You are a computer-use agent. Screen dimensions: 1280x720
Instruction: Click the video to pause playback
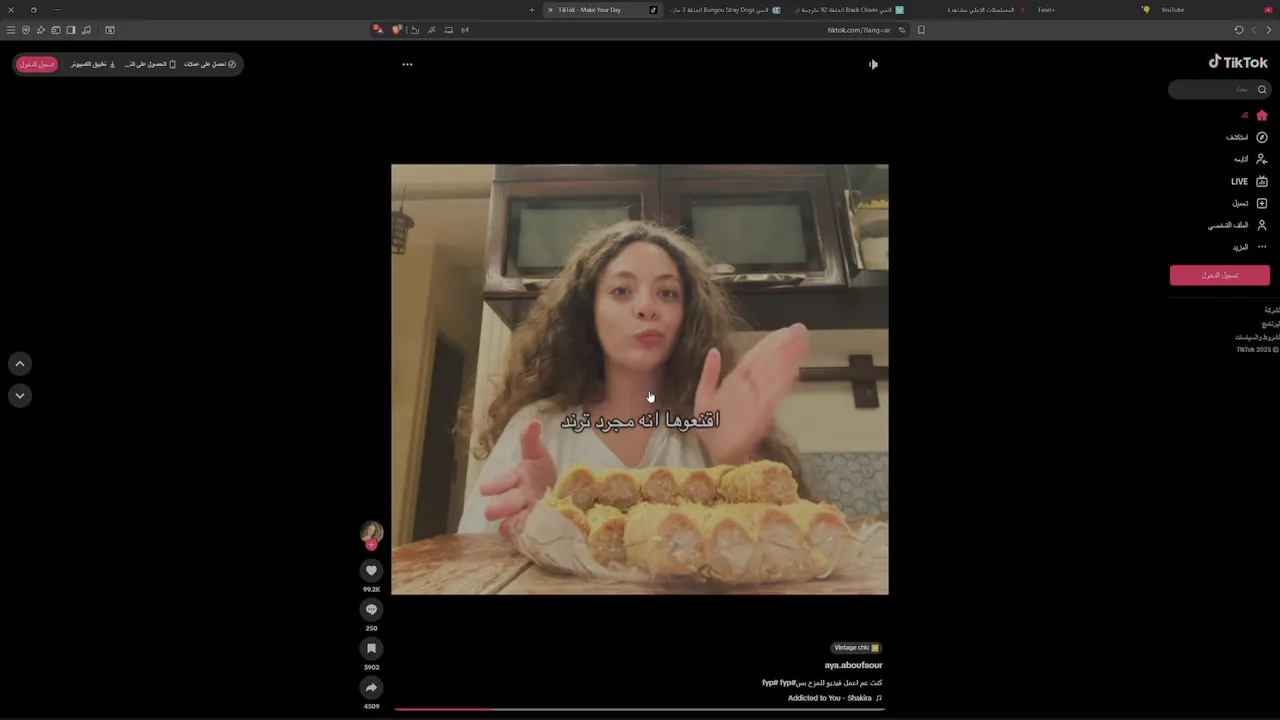[x=640, y=379]
